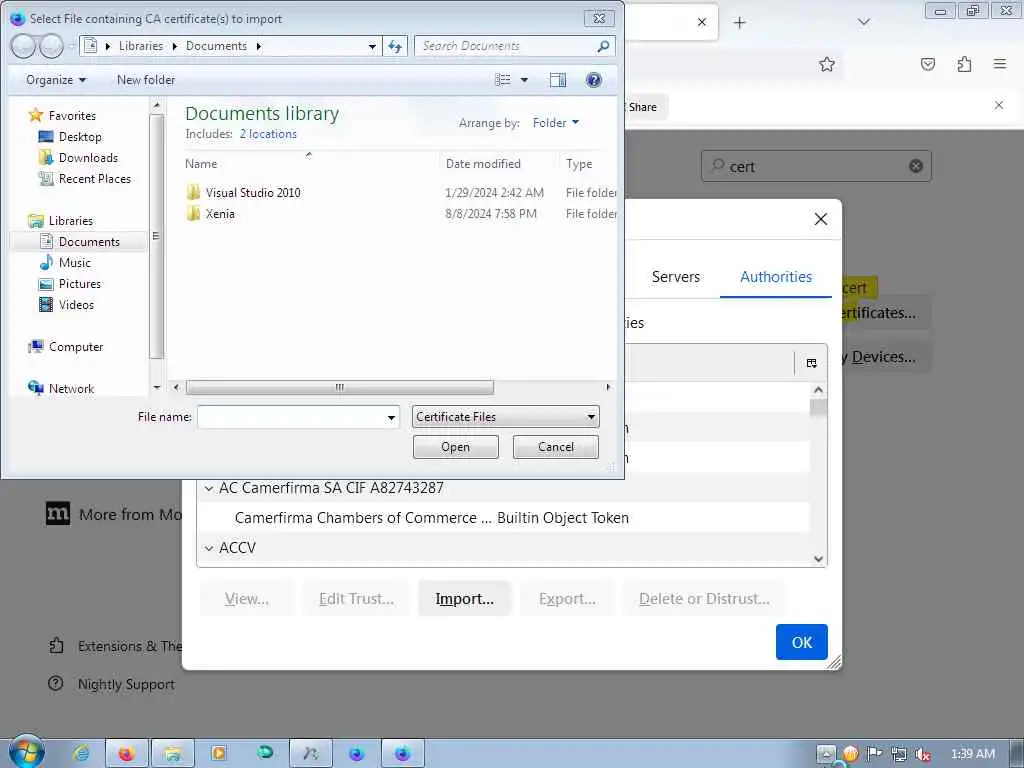Switch to the Authorities tab
The width and height of the screenshot is (1024, 768).
[776, 277]
